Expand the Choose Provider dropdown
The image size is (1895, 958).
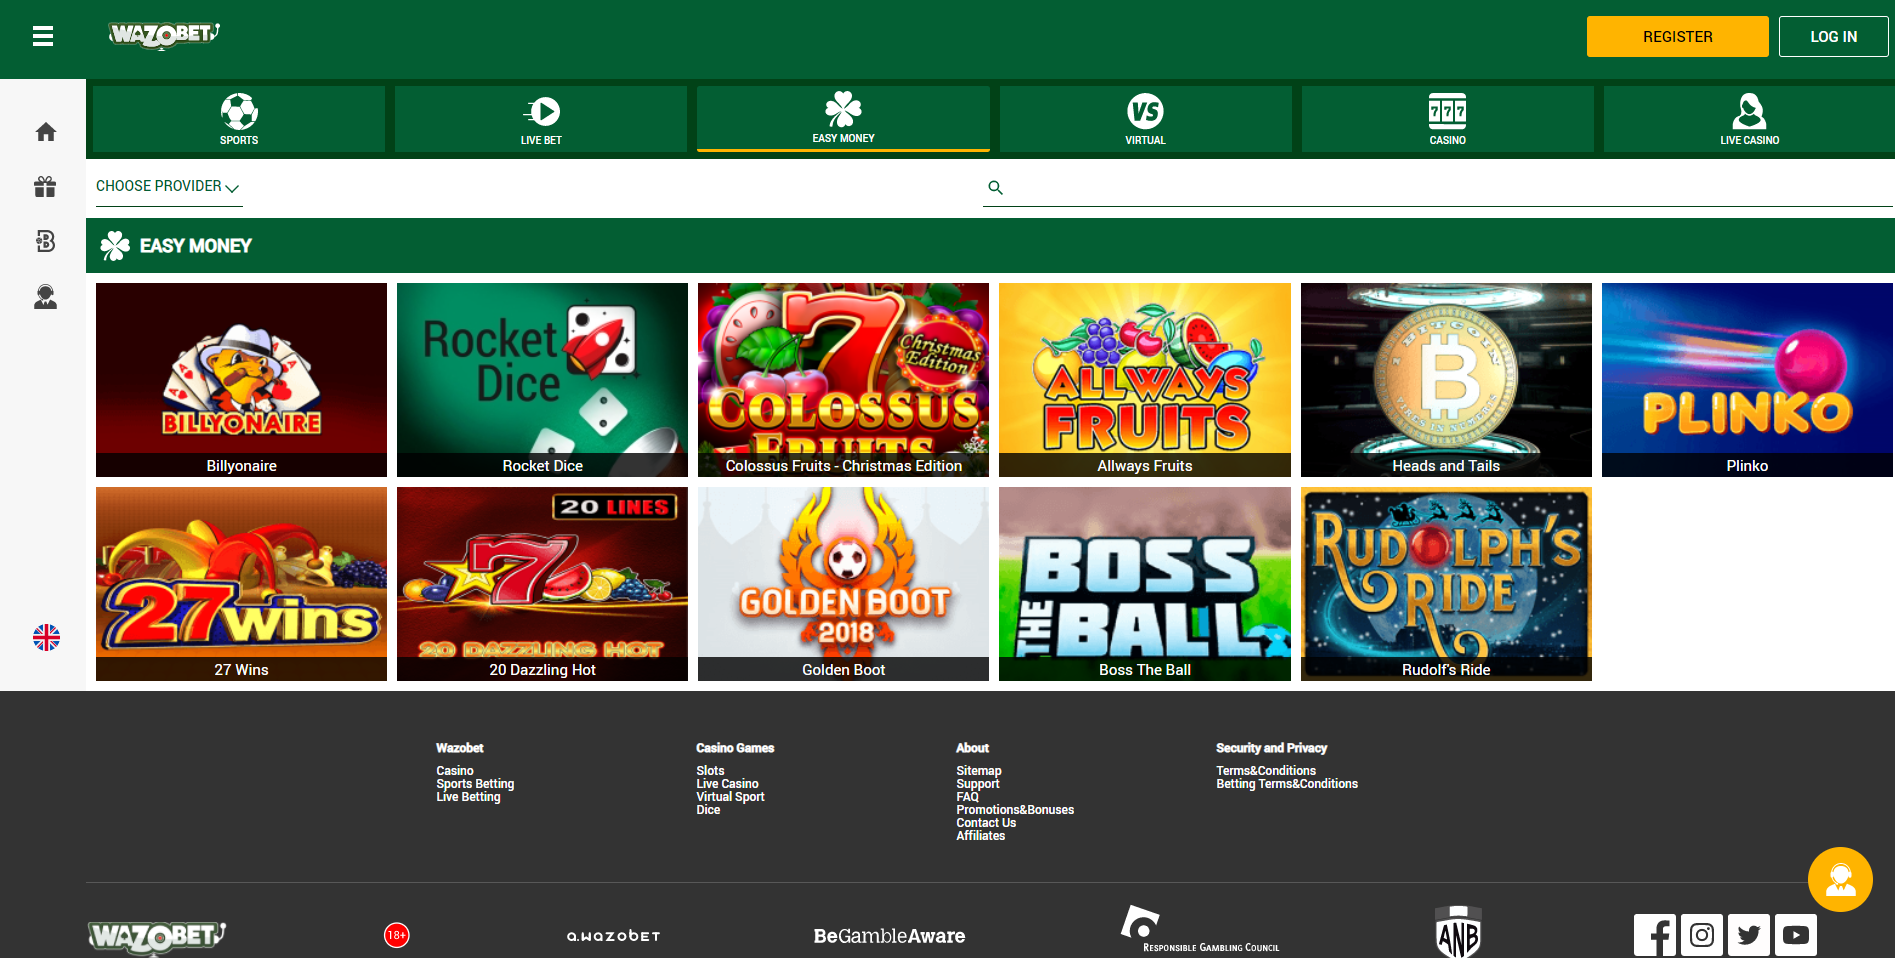[168, 187]
